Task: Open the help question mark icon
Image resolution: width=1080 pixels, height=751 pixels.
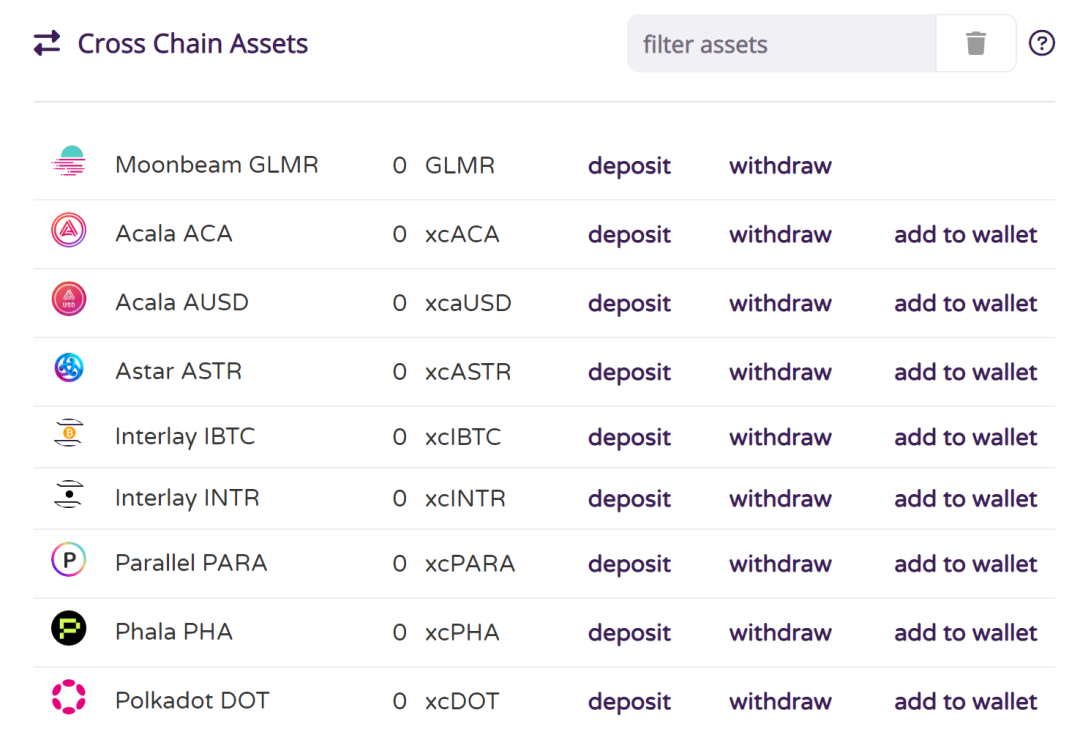Action: point(1042,43)
